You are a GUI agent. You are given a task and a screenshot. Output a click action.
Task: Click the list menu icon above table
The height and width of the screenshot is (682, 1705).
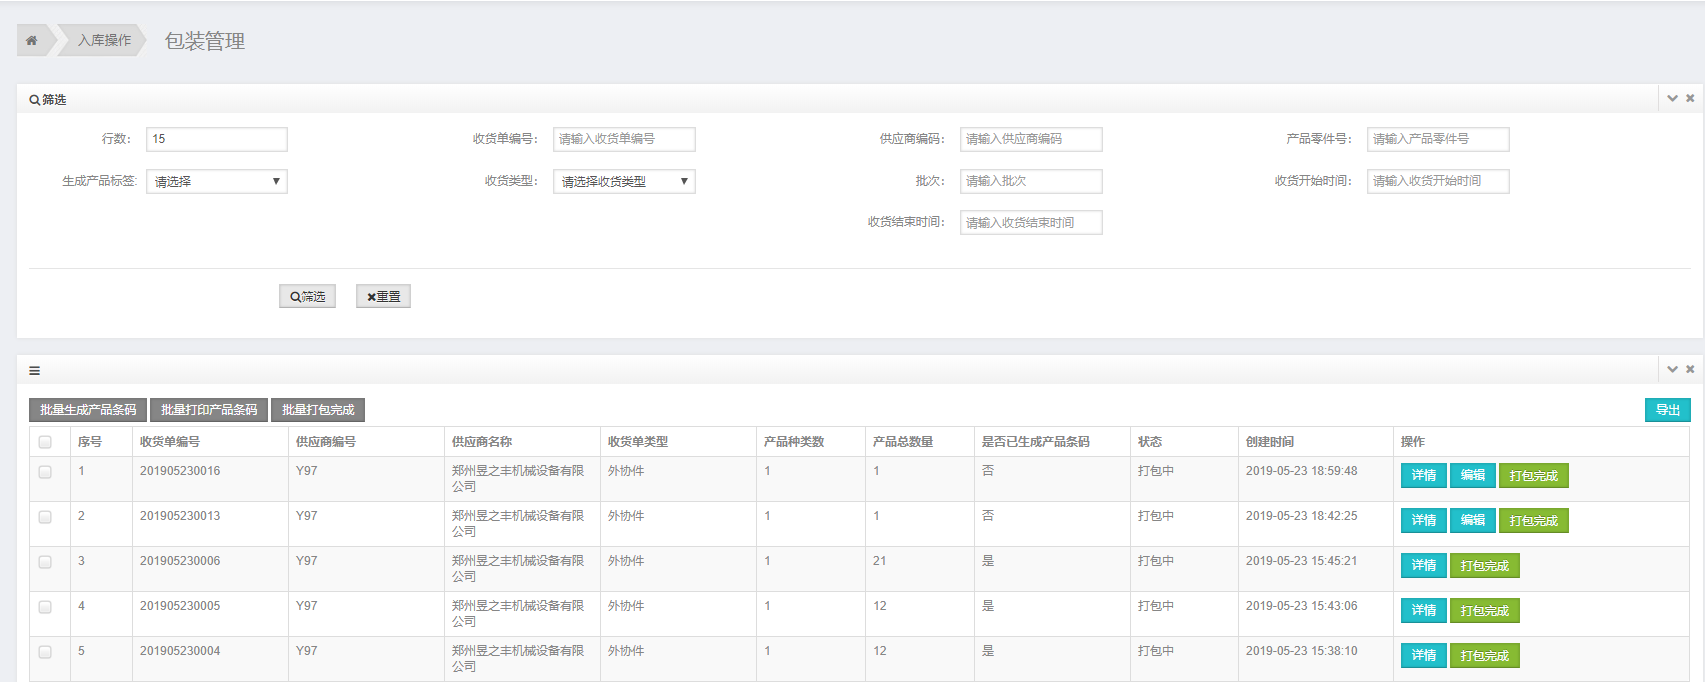[x=35, y=371]
